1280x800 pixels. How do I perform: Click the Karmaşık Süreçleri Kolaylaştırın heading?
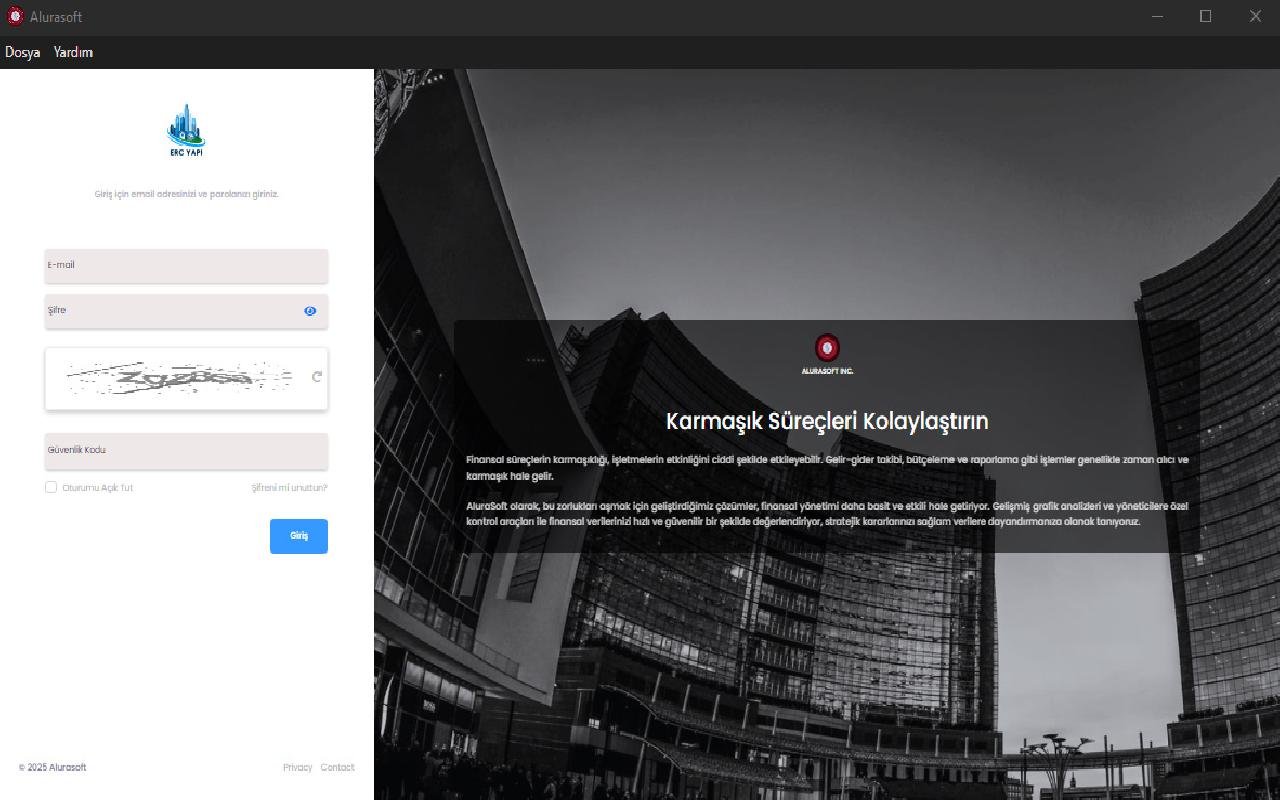click(x=827, y=421)
